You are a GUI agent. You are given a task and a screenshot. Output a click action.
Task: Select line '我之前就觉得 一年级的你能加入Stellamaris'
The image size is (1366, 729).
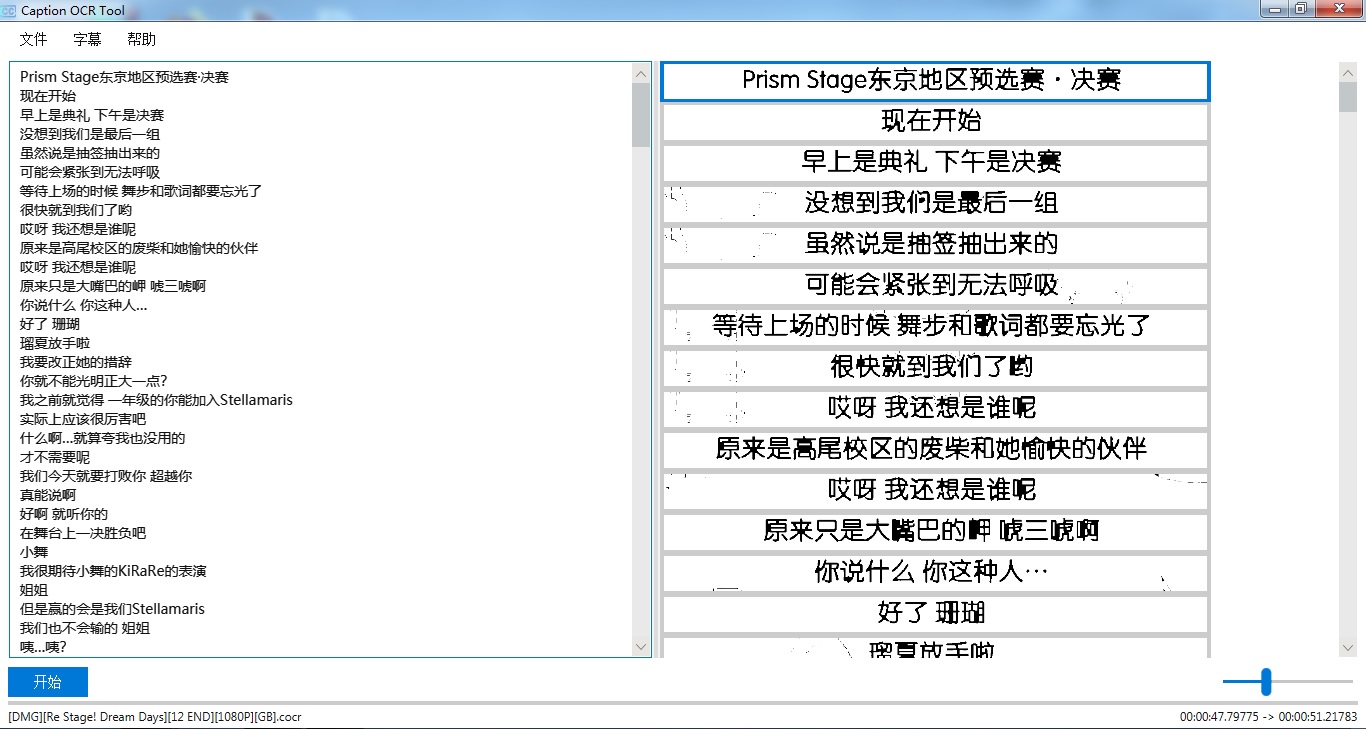point(156,400)
